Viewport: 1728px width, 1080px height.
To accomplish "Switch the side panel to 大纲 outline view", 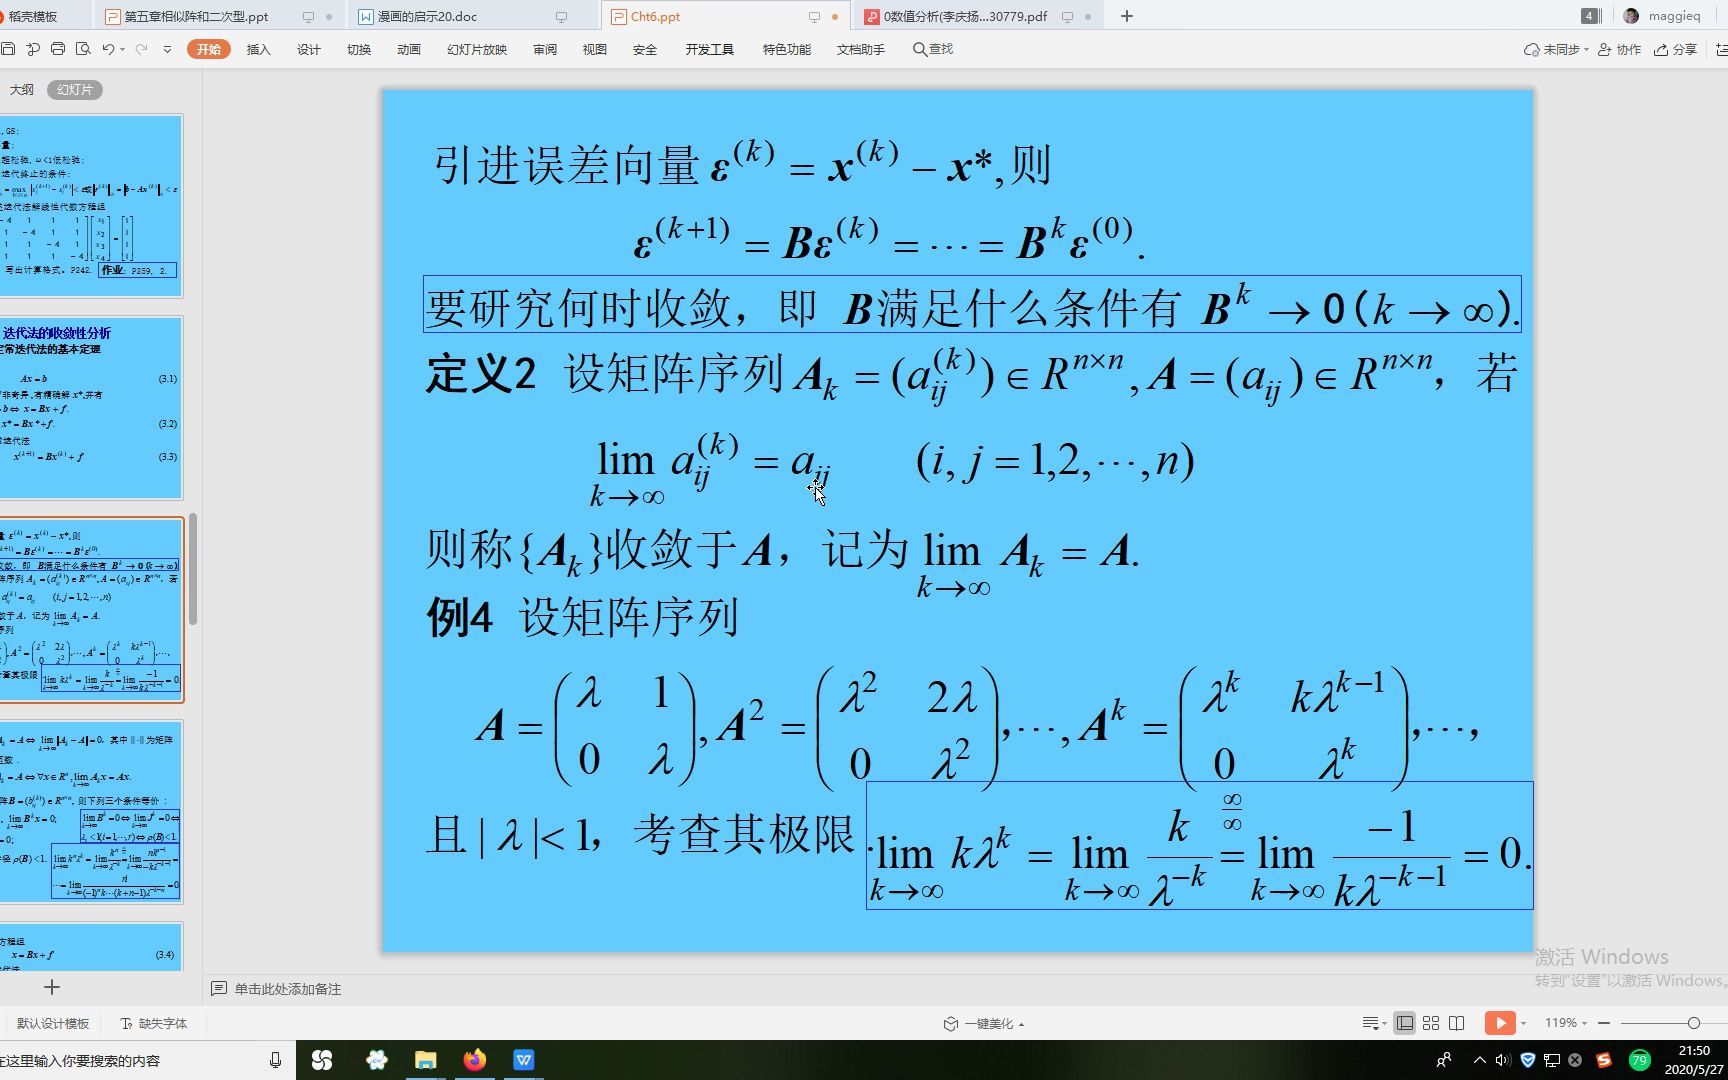I will 21,89.
